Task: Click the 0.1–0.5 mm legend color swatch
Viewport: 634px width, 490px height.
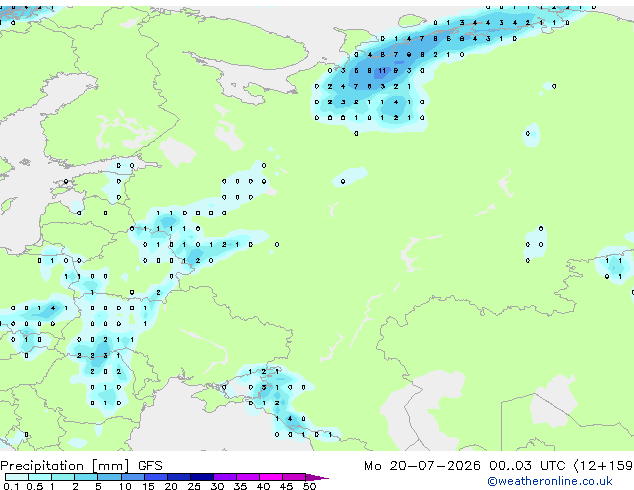Action: (x=17, y=477)
